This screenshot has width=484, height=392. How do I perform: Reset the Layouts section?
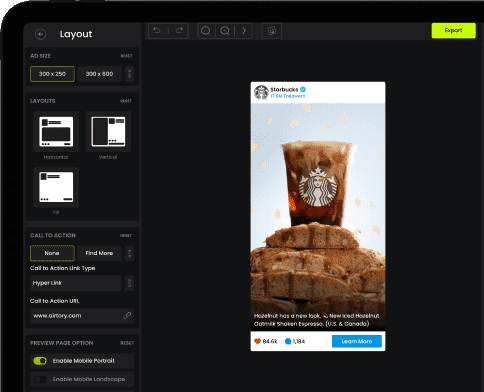pyautogui.click(x=126, y=101)
